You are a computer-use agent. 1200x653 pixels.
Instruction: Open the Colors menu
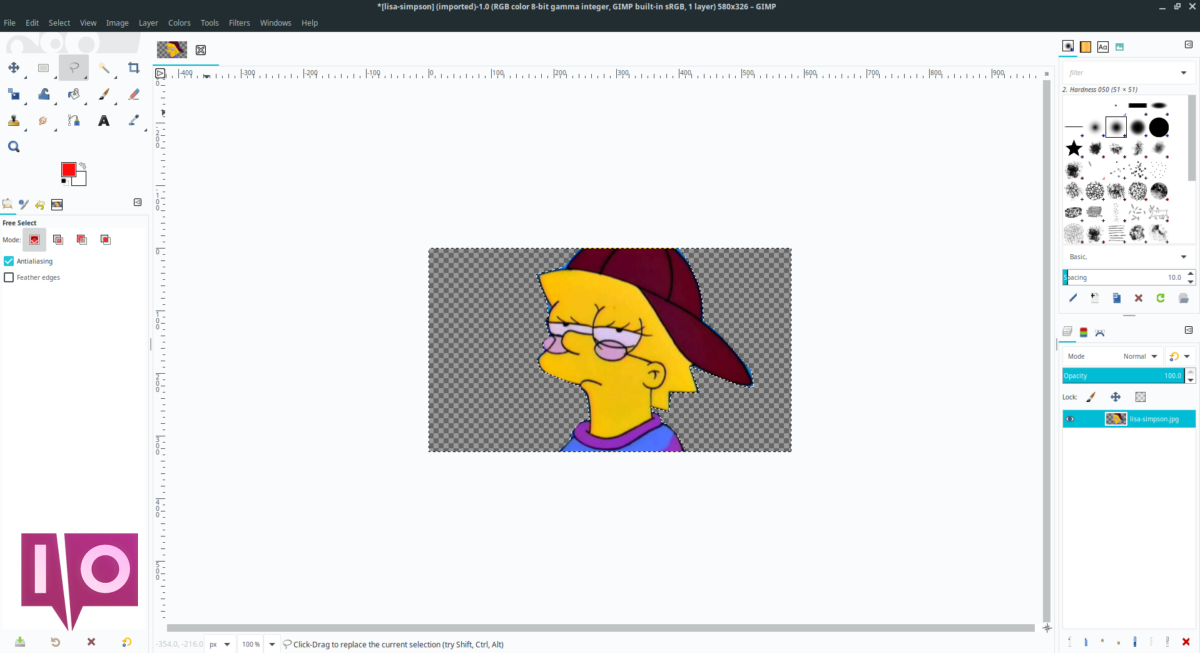(179, 22)
